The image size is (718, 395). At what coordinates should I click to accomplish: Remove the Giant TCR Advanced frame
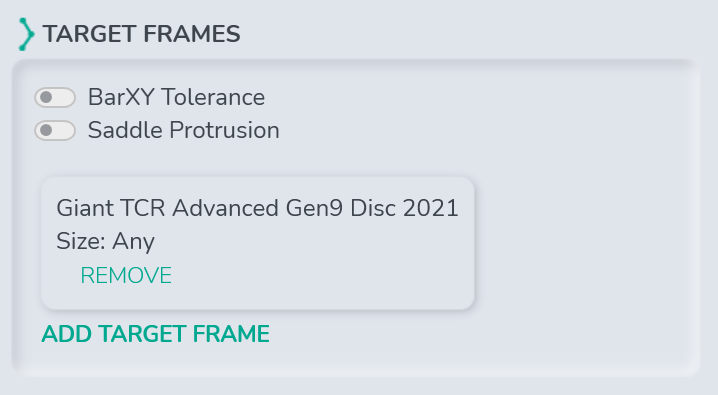[x=126, y=275]
